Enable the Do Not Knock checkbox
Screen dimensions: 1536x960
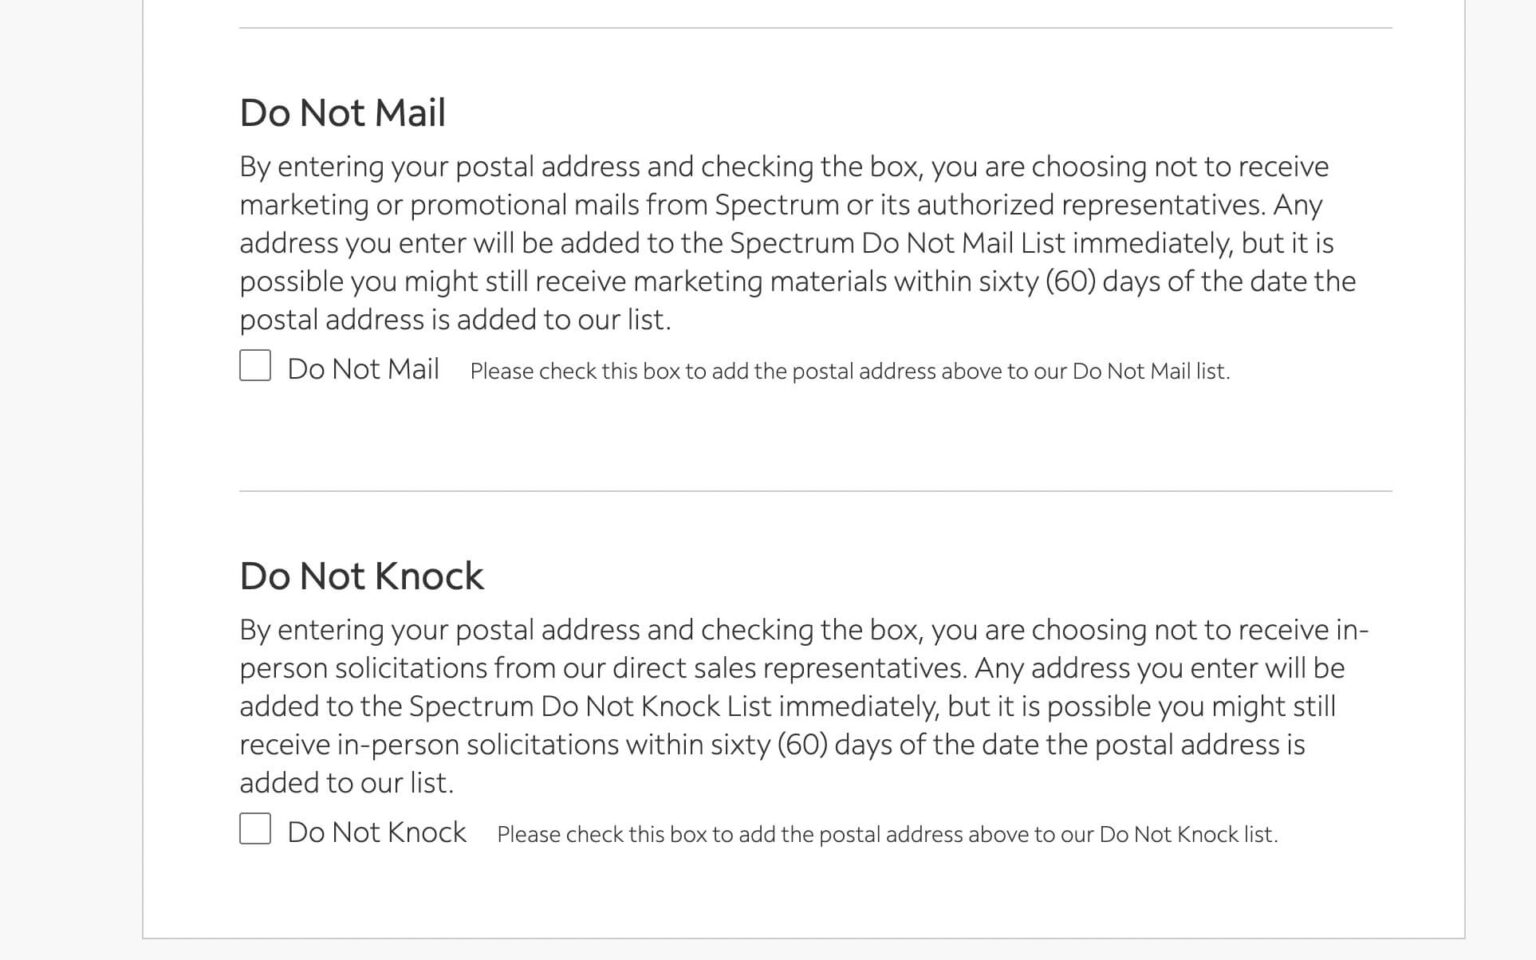pos(255,829)
